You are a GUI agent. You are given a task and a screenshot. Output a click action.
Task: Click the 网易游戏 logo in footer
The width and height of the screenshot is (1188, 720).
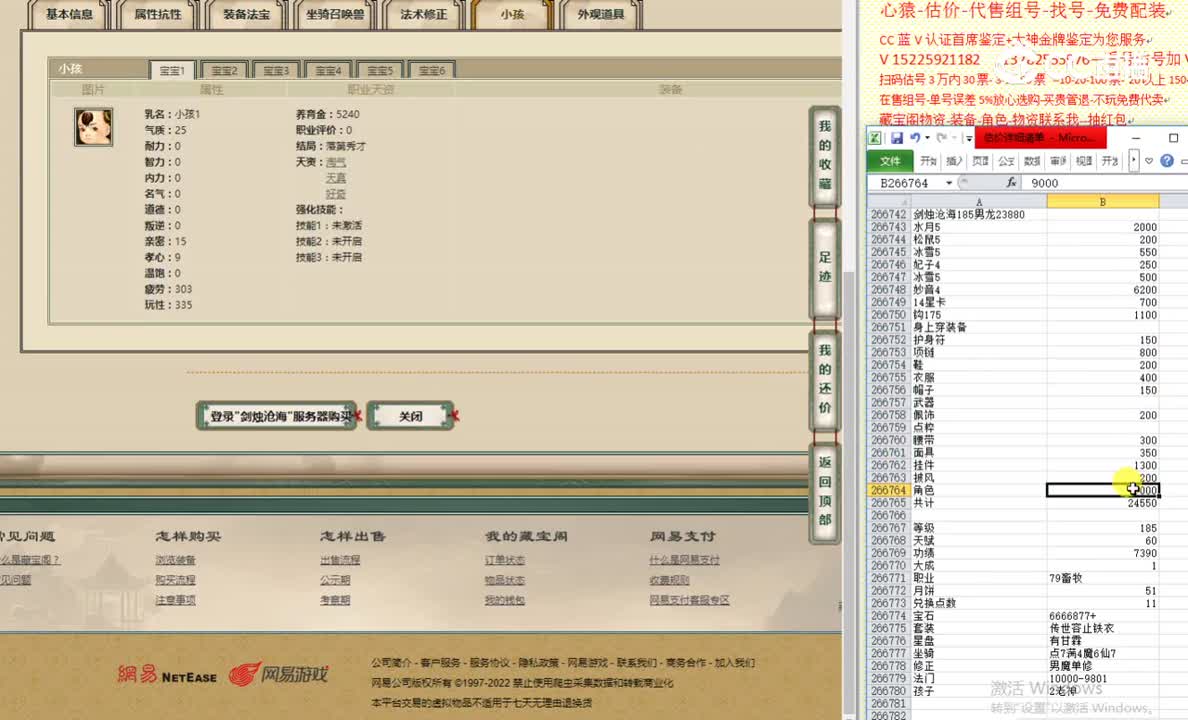coord(279,674)
